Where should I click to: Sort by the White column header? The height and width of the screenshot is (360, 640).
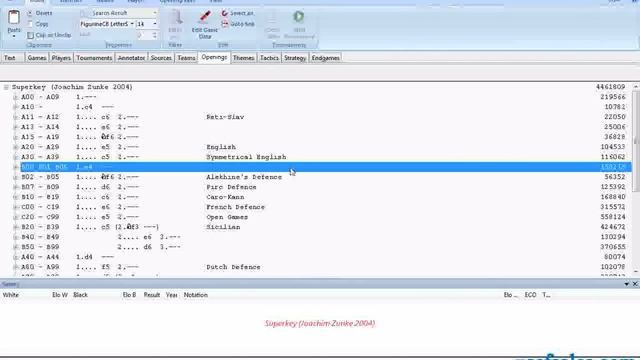tap(11, 295)
